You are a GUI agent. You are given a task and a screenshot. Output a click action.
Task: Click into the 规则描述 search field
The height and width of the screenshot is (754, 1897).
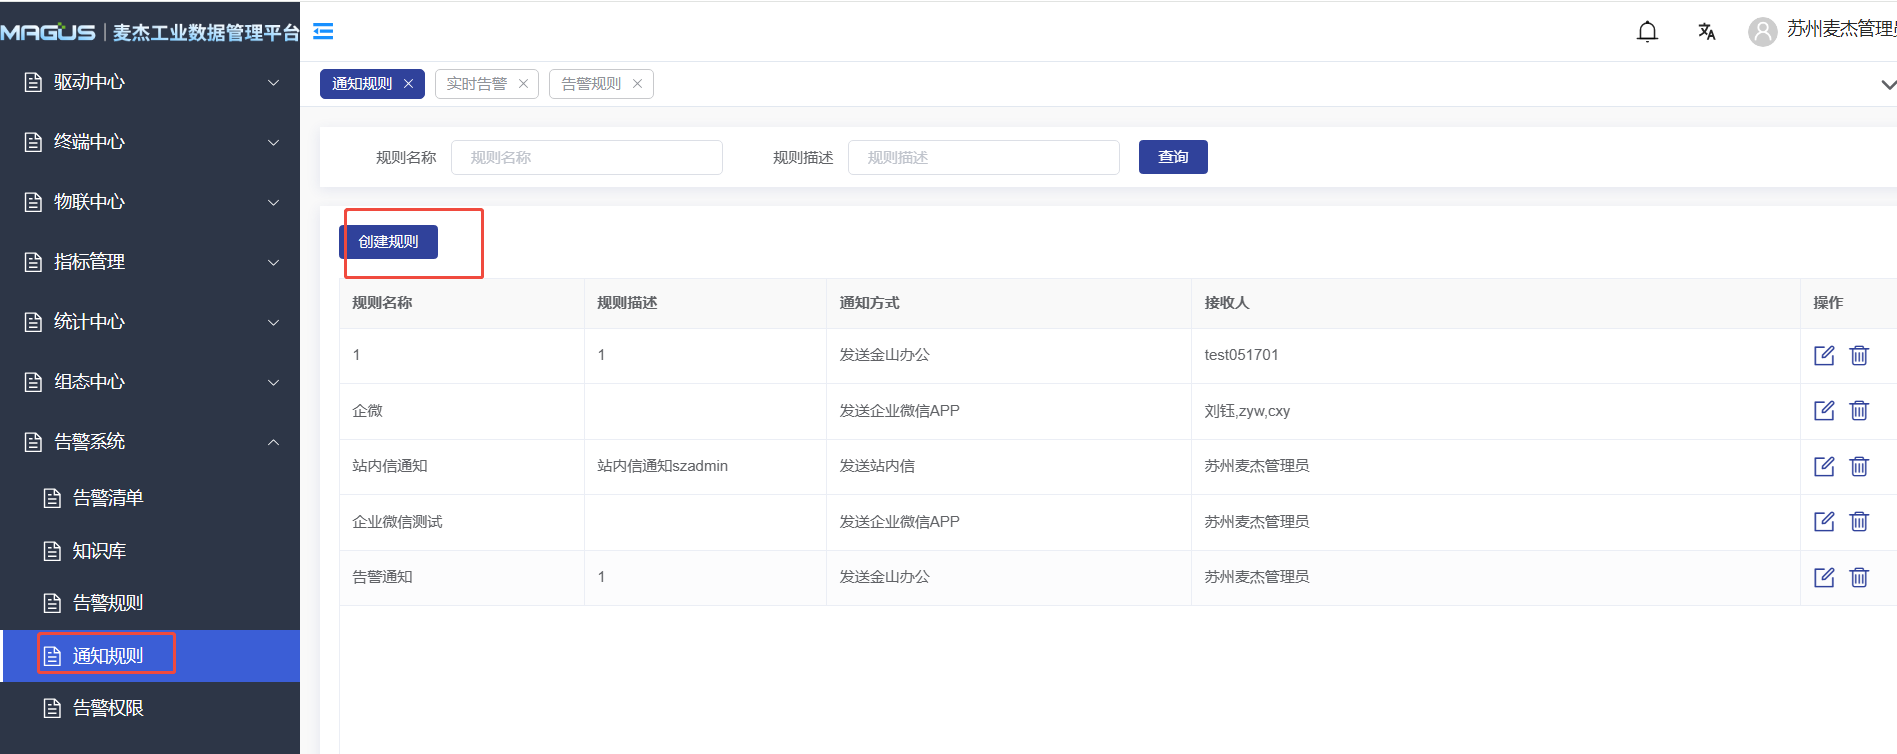[x=983, y=158]
